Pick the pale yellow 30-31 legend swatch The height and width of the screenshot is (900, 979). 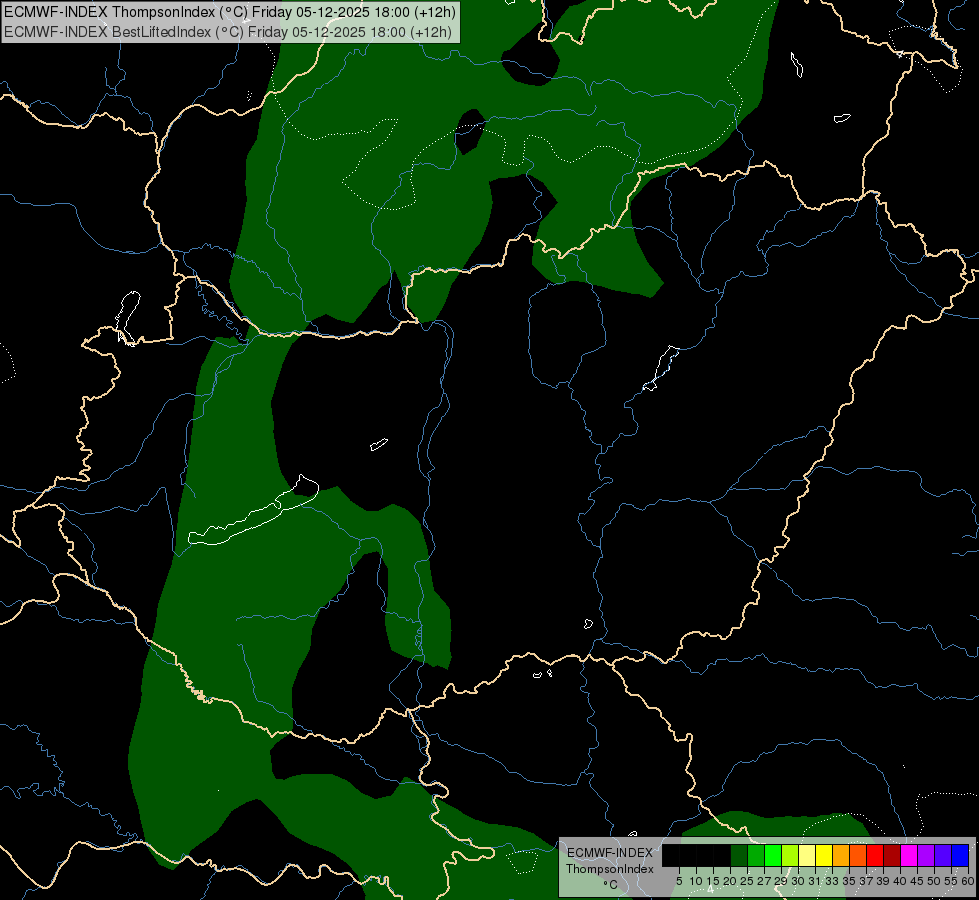807,855
